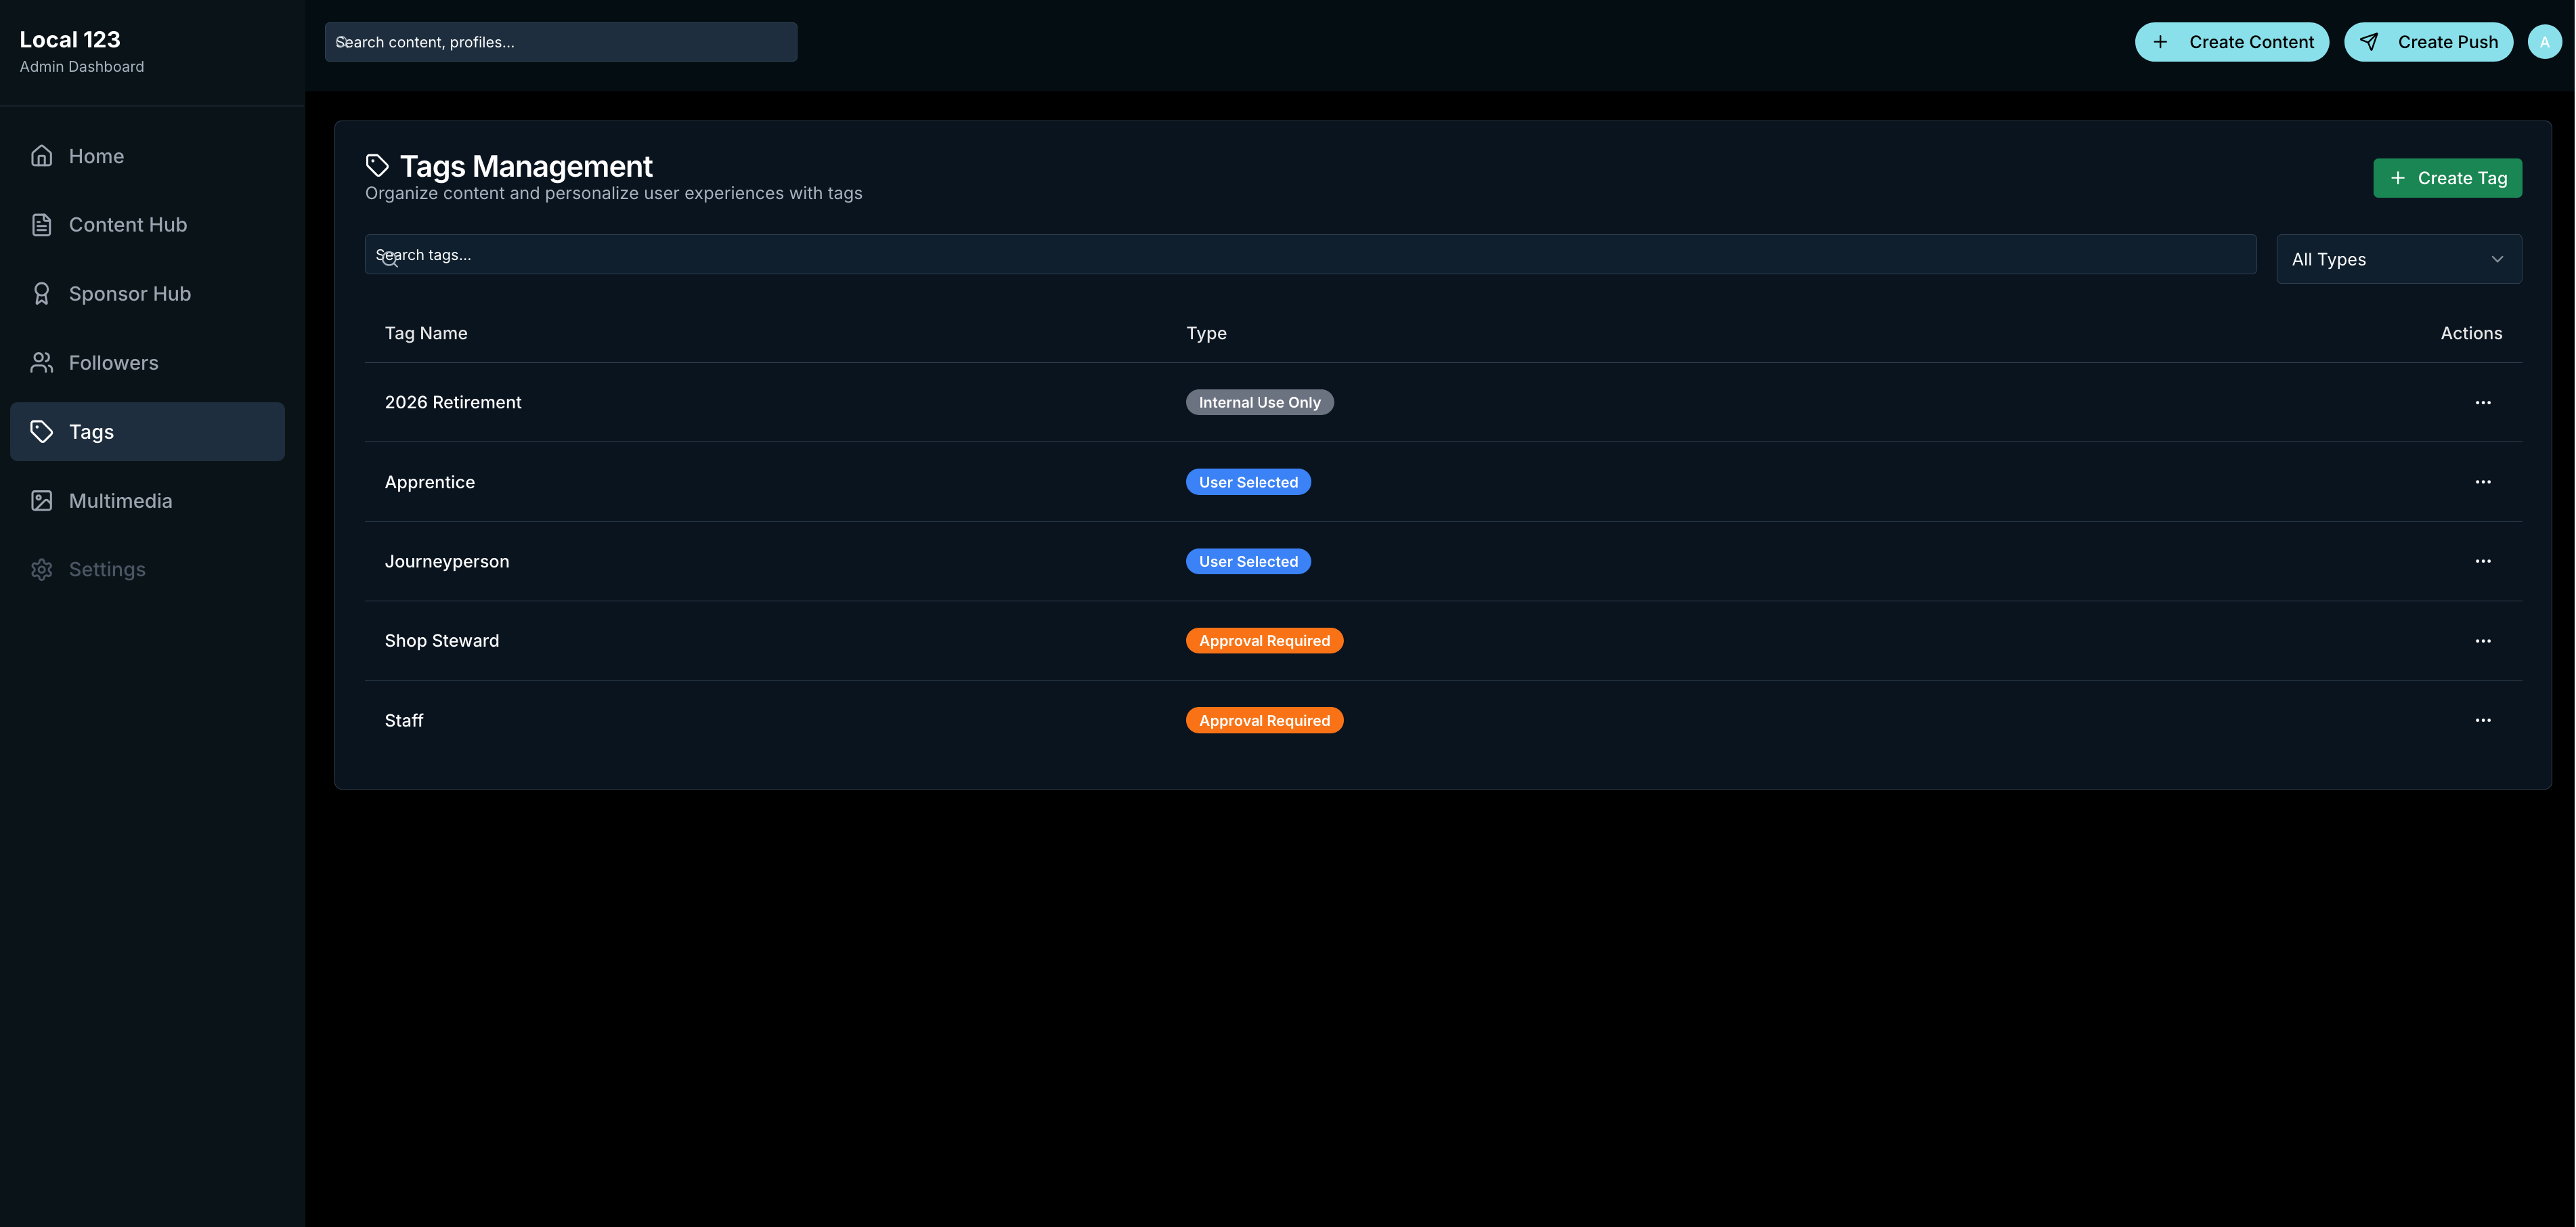Viewport: 2576px width, 1227px height.
Task: Click the Create Push button
Action: click(2429, 41)
